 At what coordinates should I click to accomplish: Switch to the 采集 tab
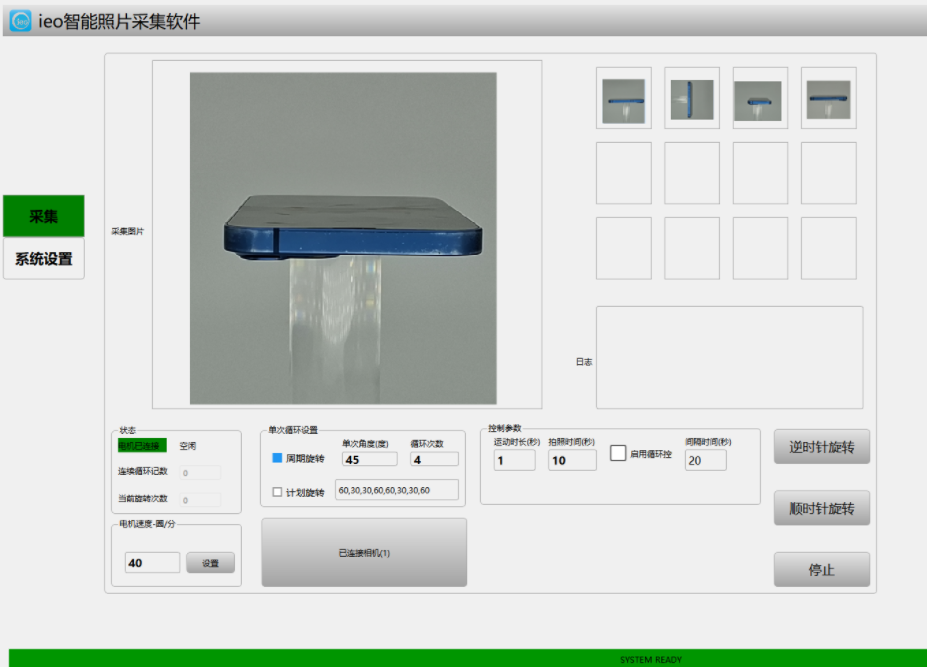(x=43, y=216)
